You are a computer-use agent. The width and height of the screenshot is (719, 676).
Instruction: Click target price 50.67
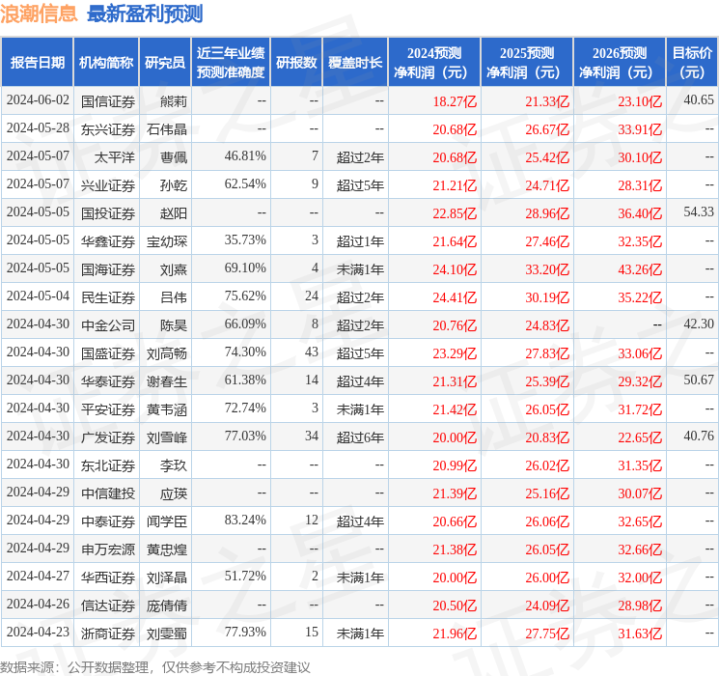698,380
